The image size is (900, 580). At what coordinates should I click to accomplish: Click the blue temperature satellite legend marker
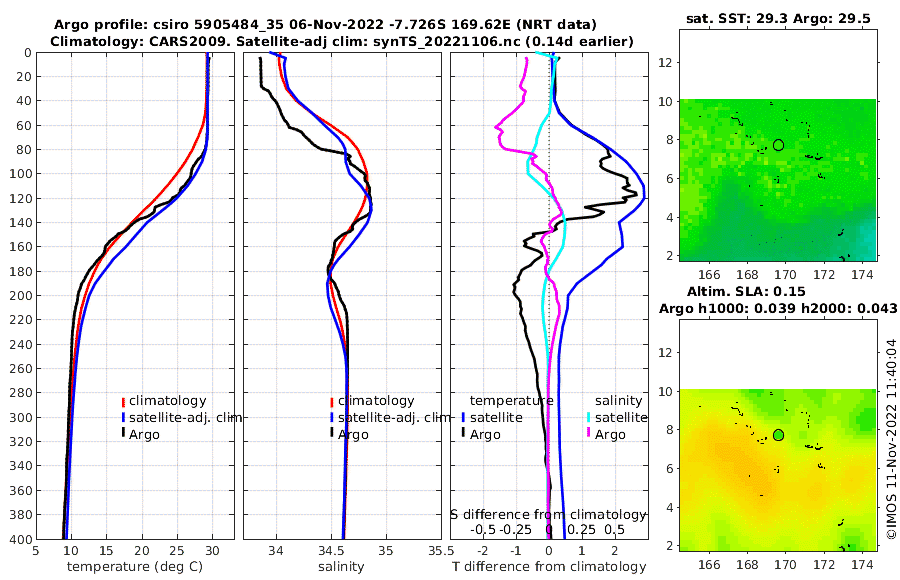click(x=463, y=417)
